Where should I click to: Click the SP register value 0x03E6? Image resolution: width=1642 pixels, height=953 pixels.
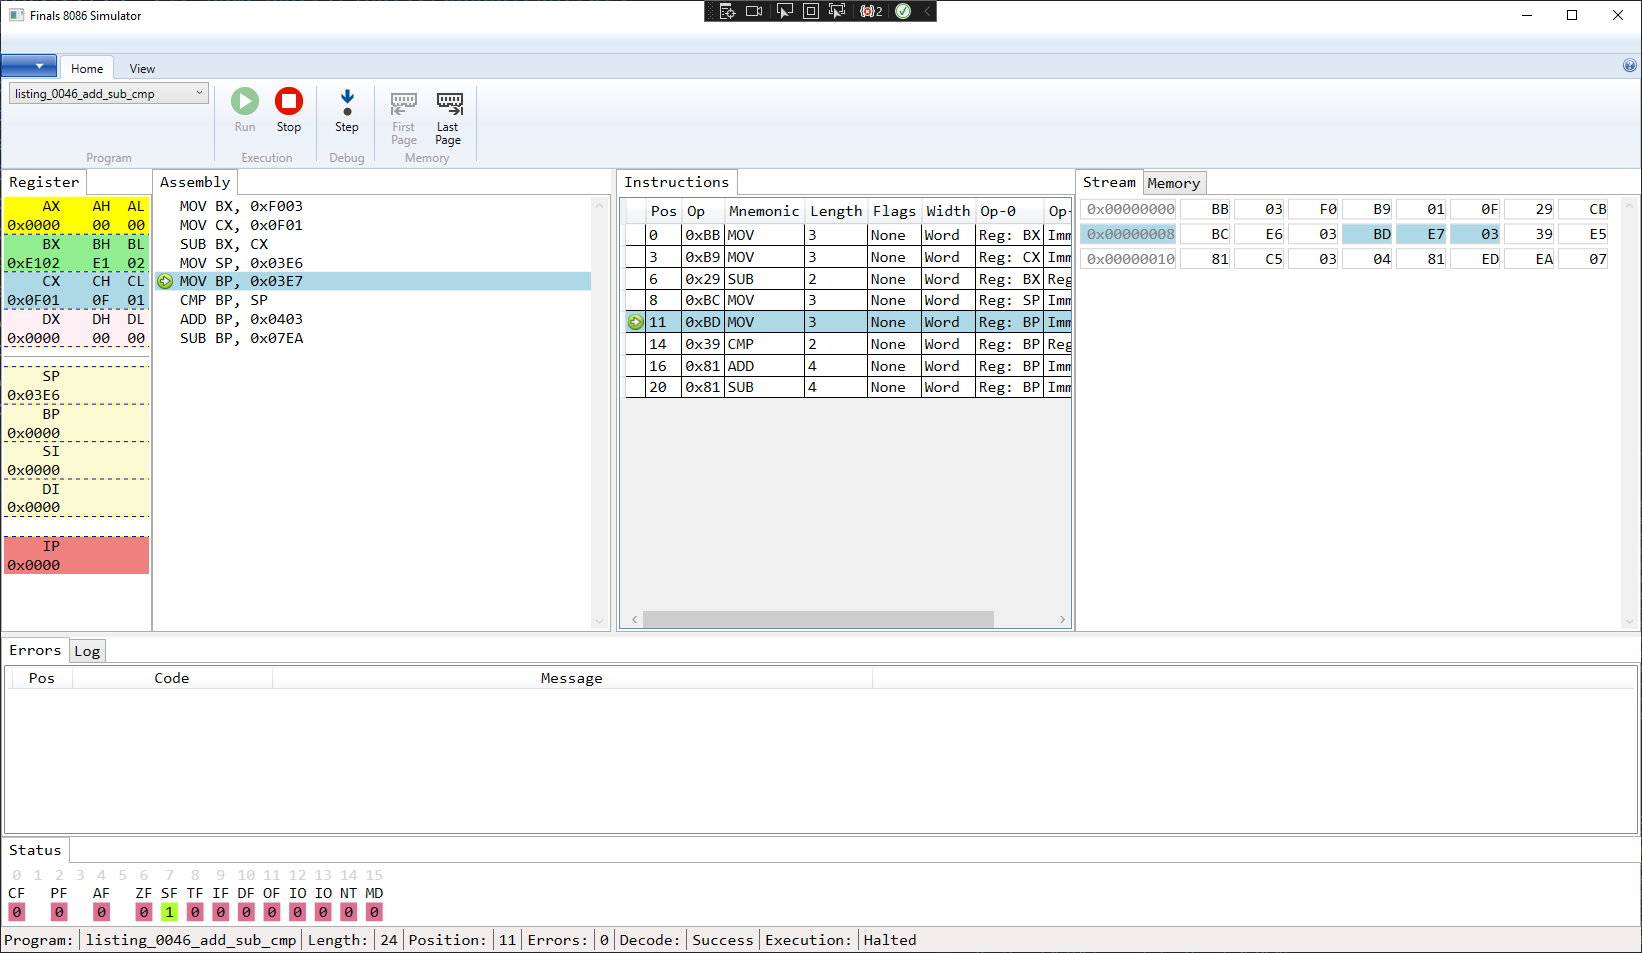(x=34, y=395)
